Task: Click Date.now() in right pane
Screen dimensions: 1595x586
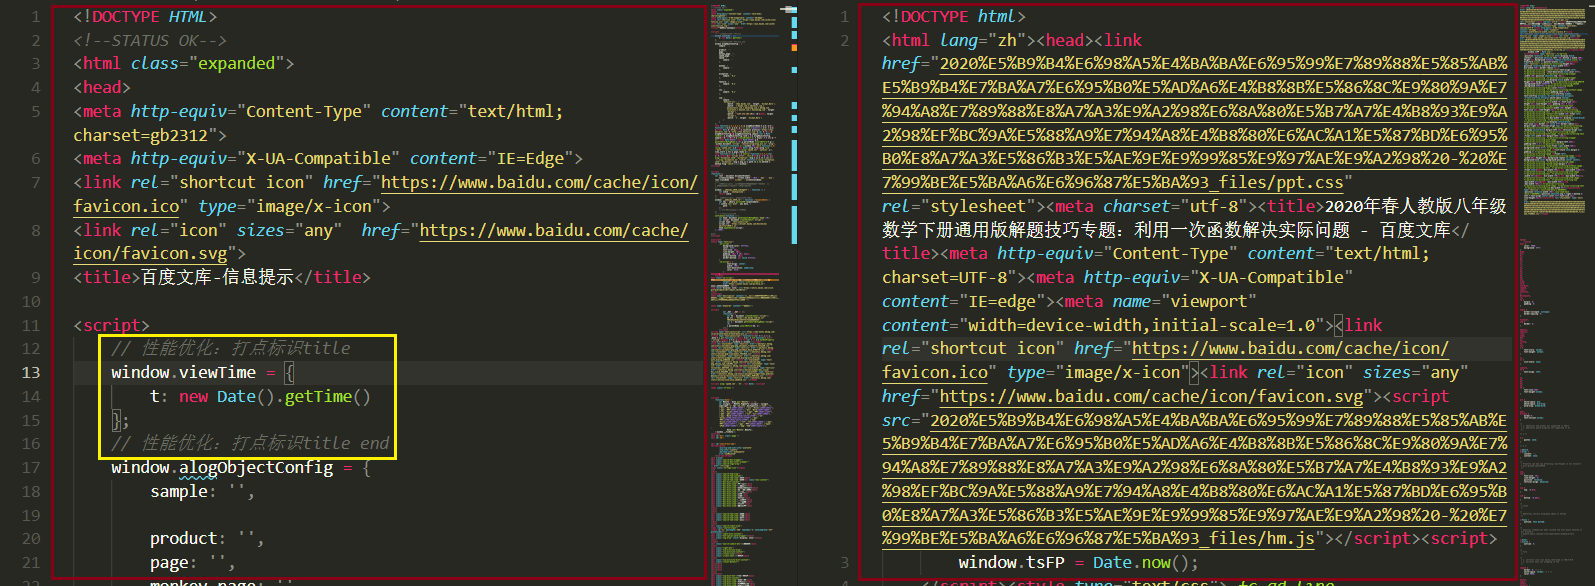Action: coord(1141,562)
